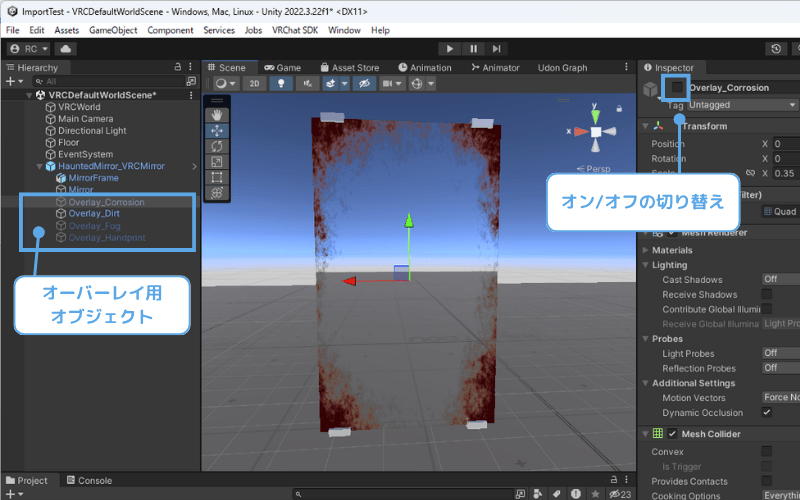Select Directional Light in Hierarchy
Screen dimensions: 800x500
pos(92,131)
